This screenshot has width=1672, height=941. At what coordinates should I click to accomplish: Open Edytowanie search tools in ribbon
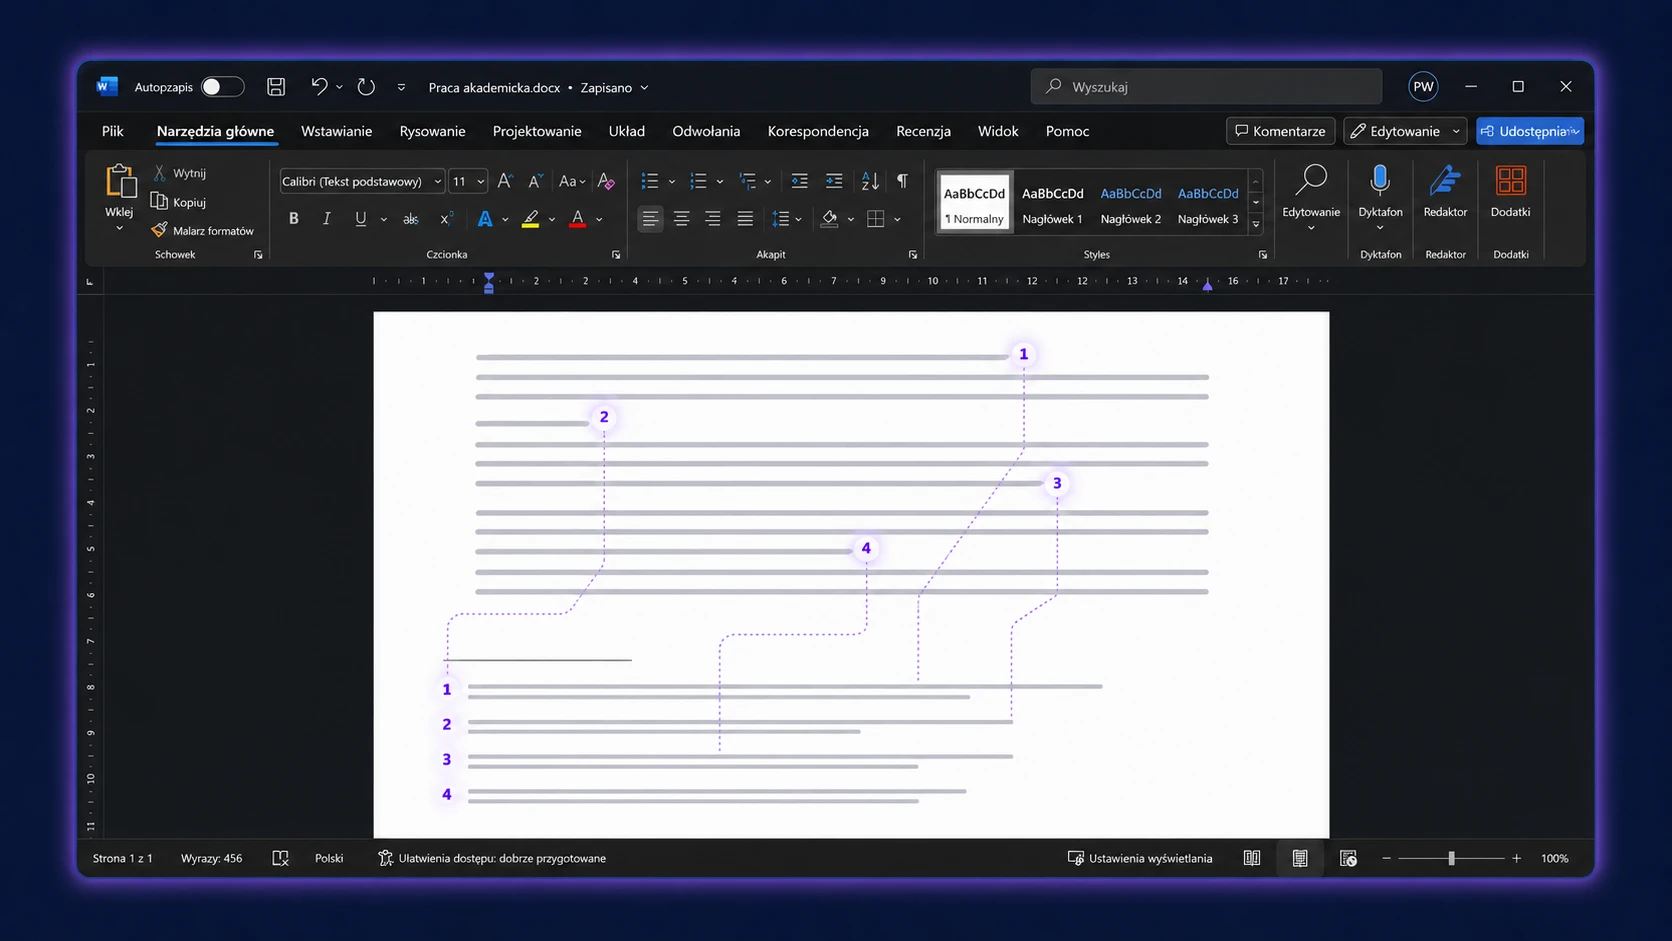(1311, 198)
